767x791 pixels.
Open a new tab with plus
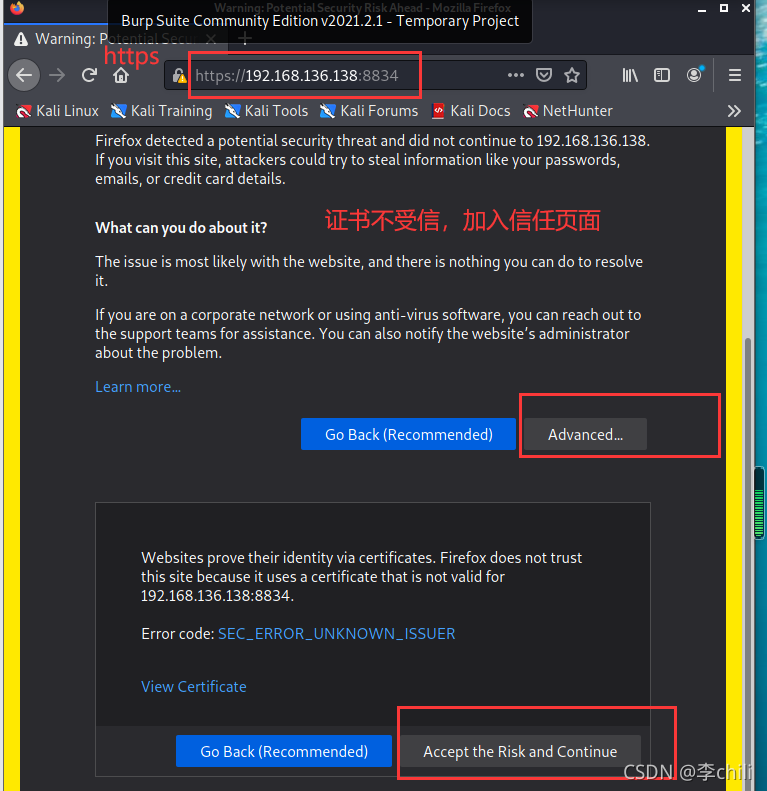tap(245, 38)
